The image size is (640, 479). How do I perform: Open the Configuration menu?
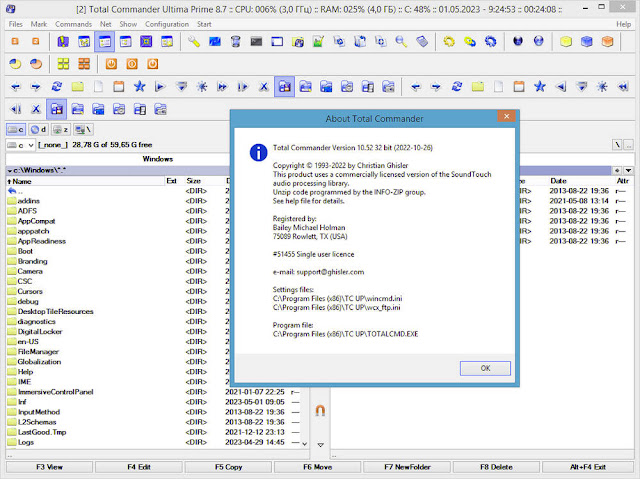167,24
